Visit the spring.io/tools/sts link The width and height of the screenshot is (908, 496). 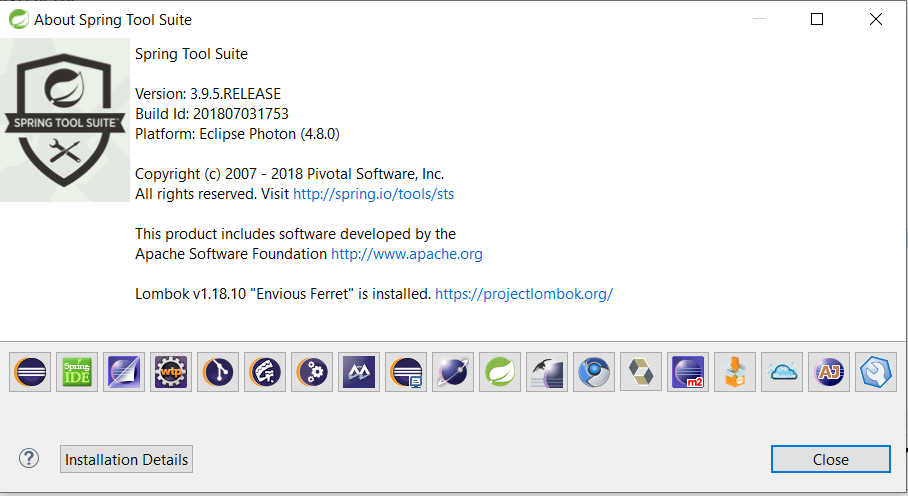374,194
